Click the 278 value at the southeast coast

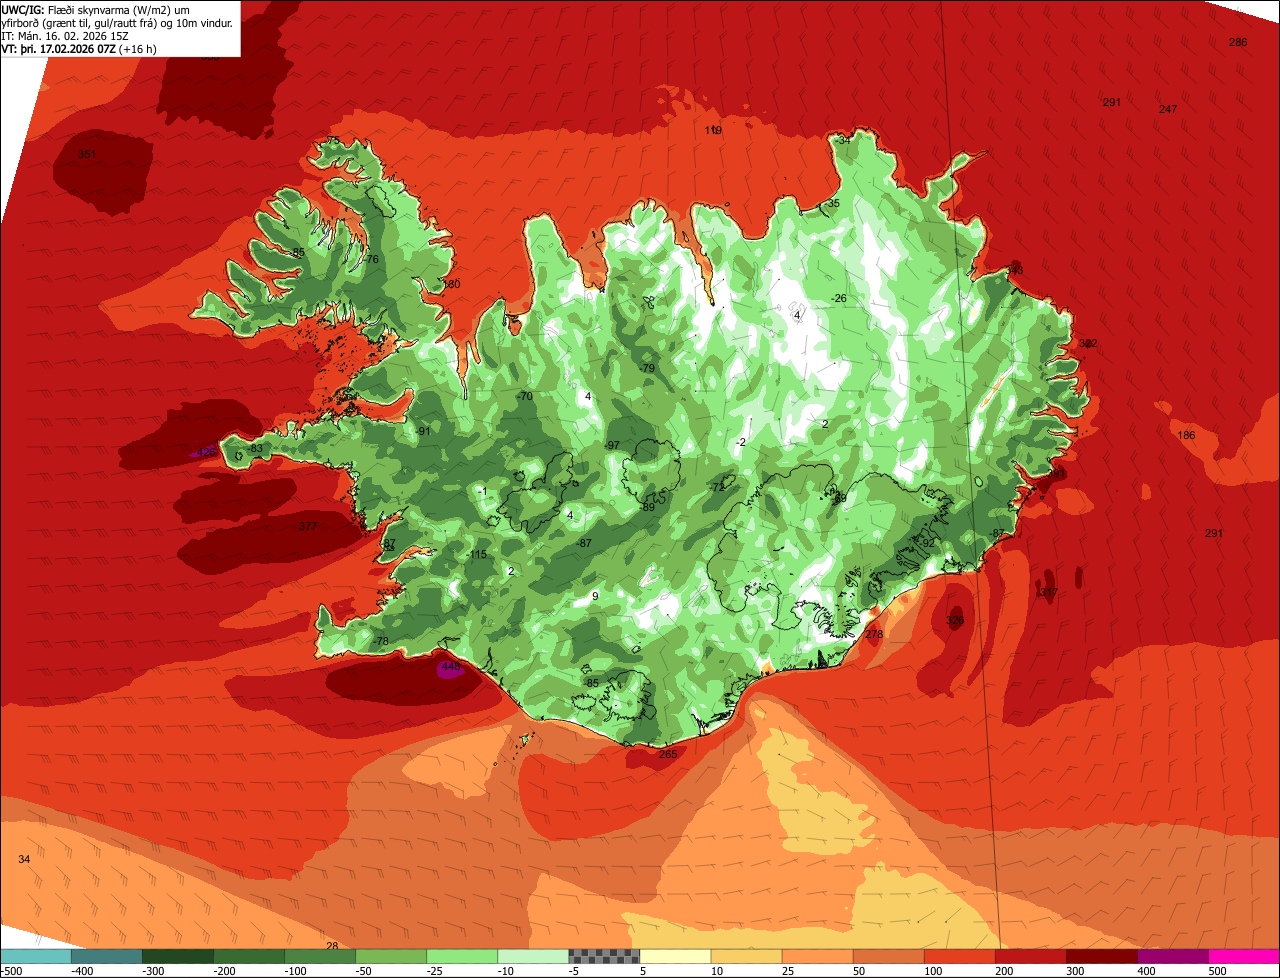tap(874, 634)
